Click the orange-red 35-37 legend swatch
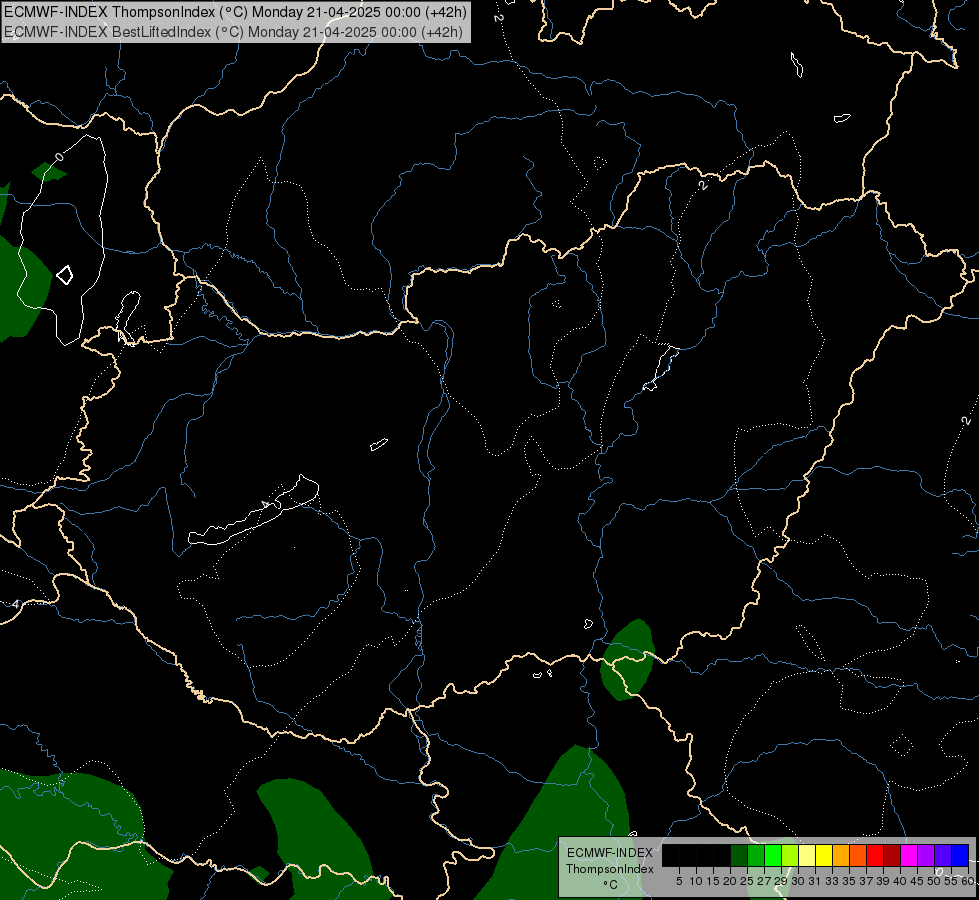This screenshot has width=979, height=900. click(858, 855)
